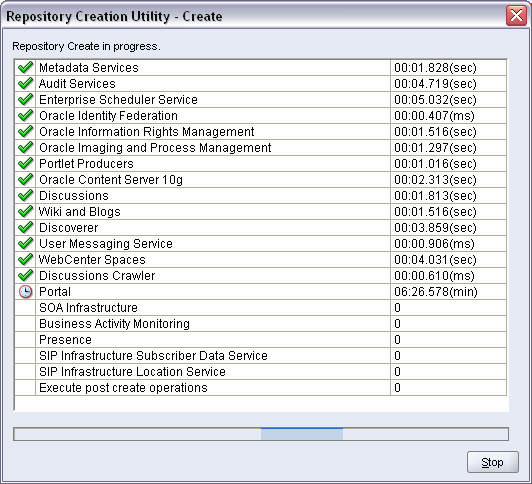The image size is (532, 484).
Task: Select the Presence row text
Action: pos(65,340)
